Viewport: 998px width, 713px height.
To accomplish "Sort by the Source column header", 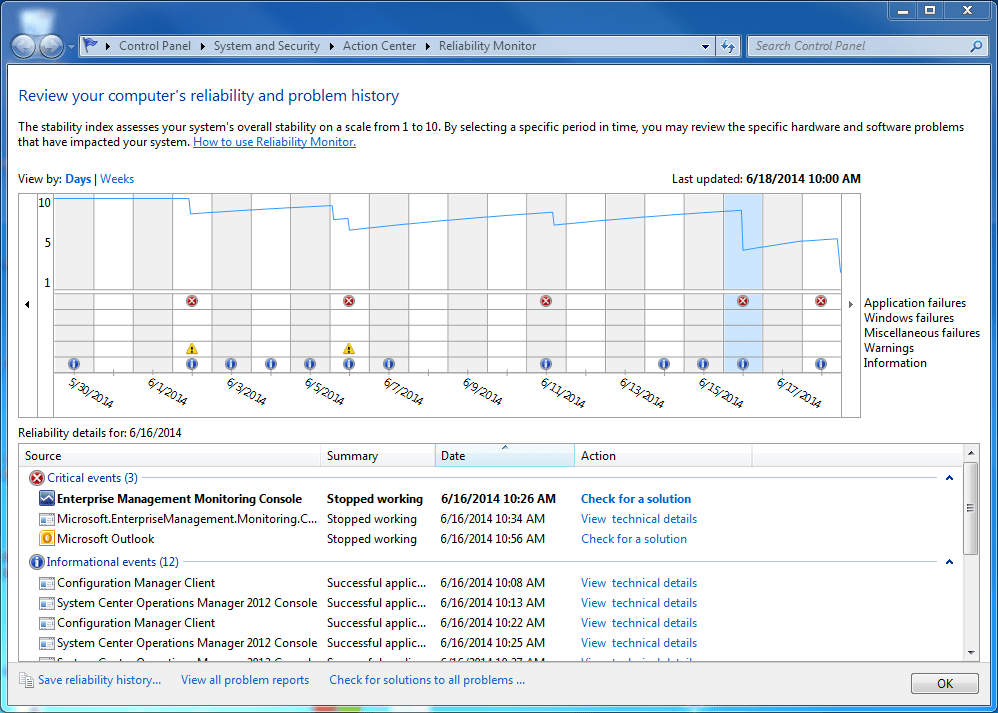I will pyautogui.click(x=170, y=456).
